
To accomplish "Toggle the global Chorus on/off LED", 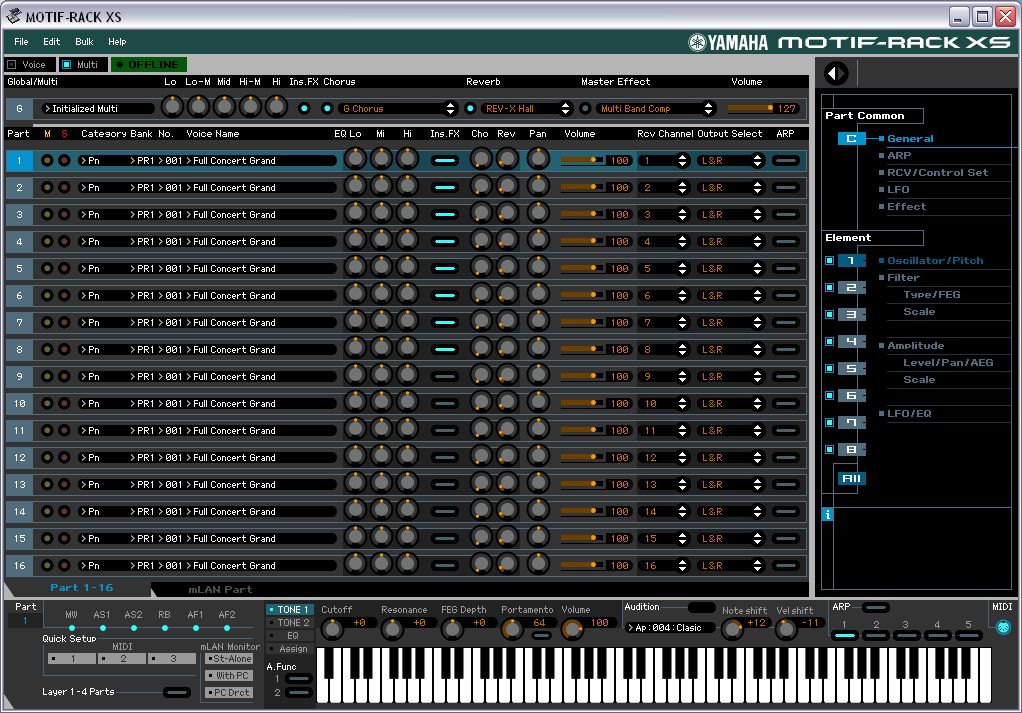I will tap(327, 108).
